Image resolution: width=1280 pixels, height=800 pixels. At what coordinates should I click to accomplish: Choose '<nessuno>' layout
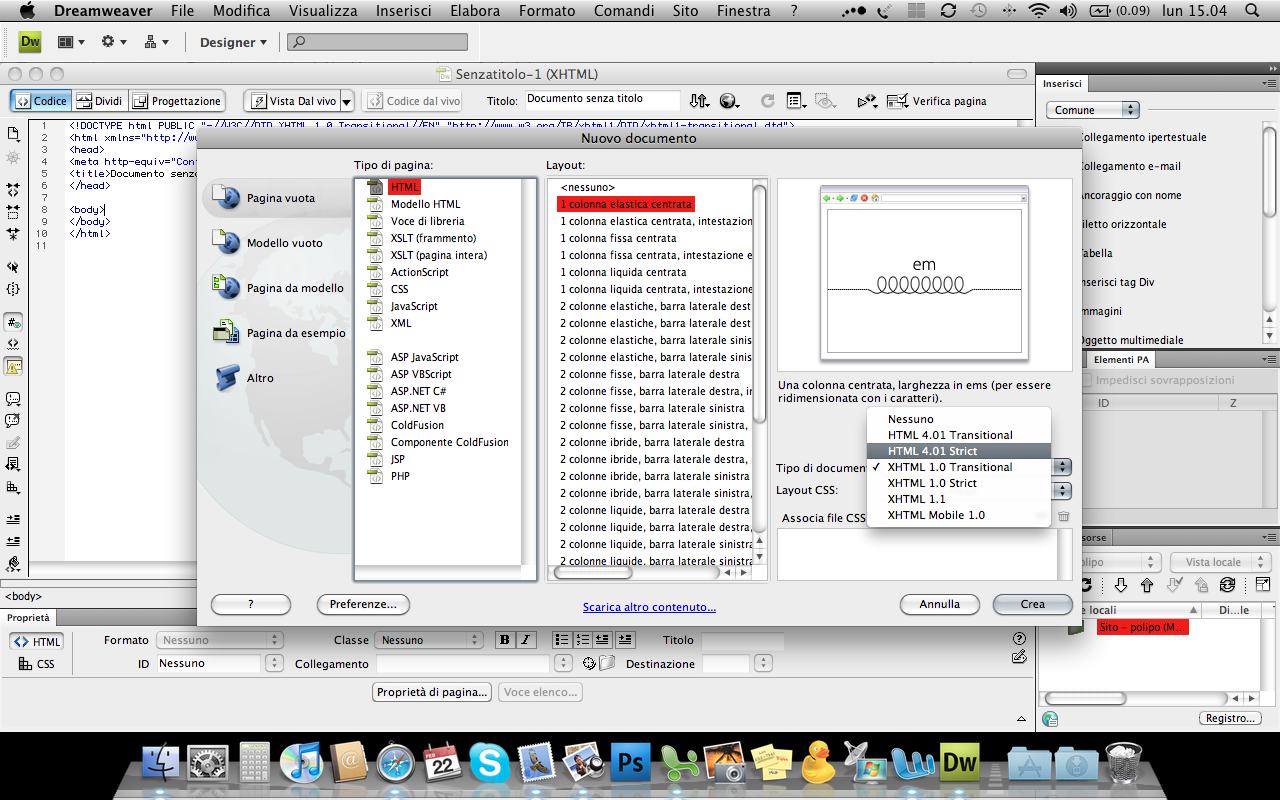tap(588, 187)
